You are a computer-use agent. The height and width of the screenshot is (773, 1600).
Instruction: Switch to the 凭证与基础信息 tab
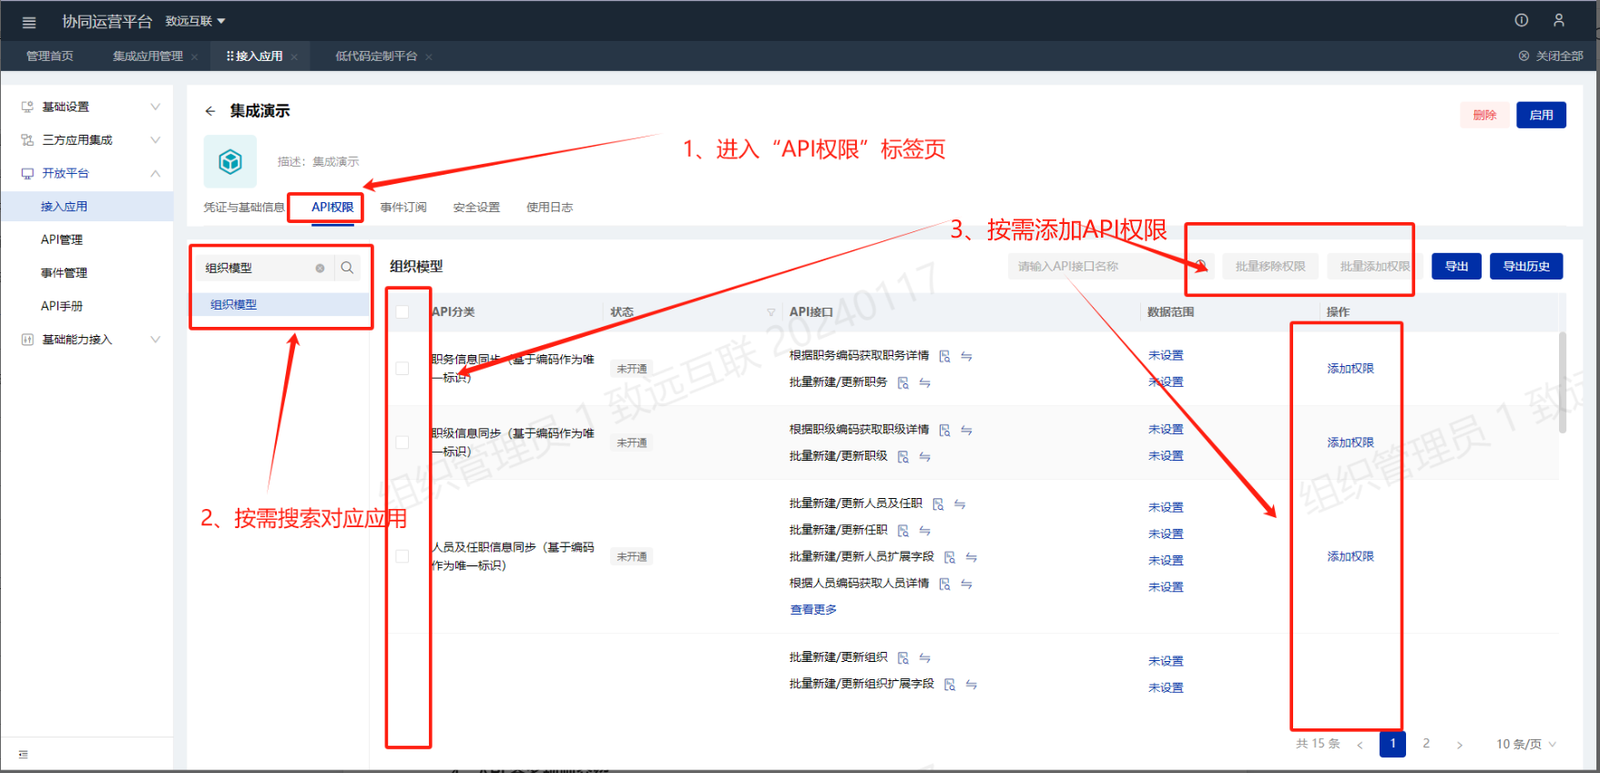[x=244, y=207]
